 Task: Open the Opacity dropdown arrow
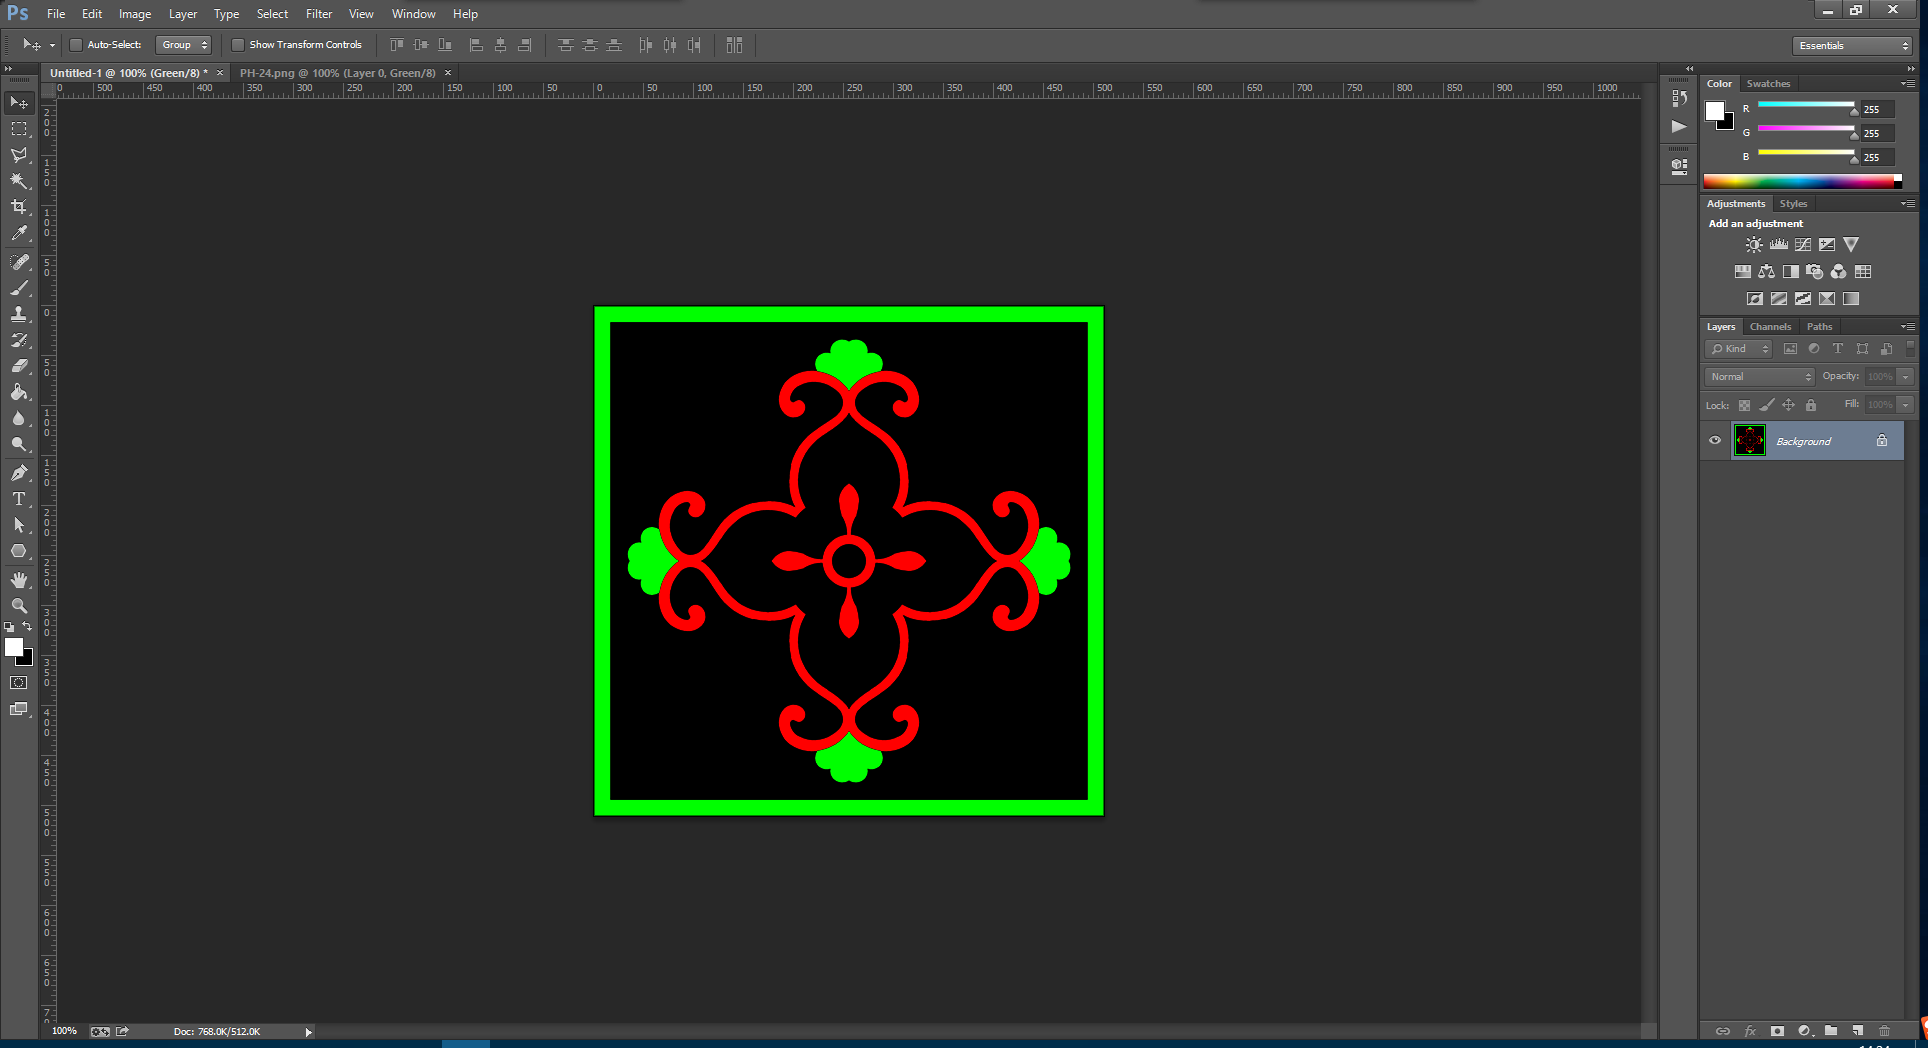pos(1906,377)
